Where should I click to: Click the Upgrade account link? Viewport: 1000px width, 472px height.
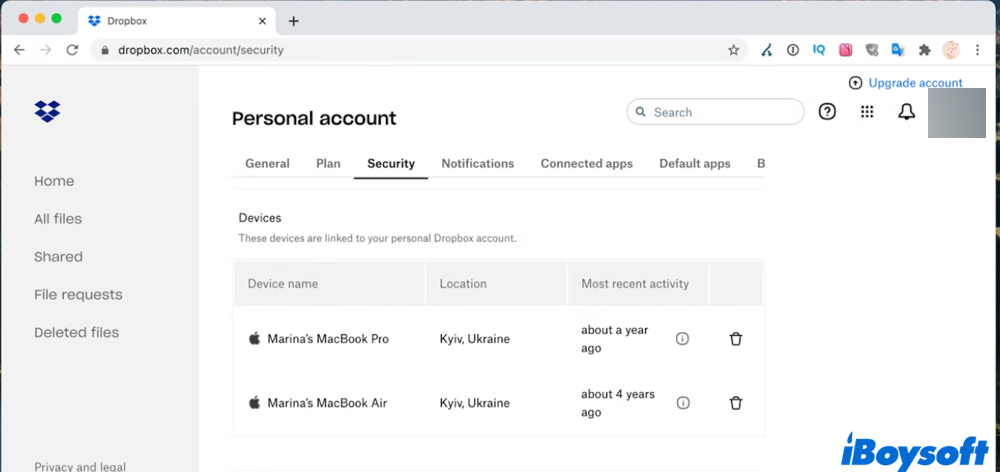[x=914, y=83]
